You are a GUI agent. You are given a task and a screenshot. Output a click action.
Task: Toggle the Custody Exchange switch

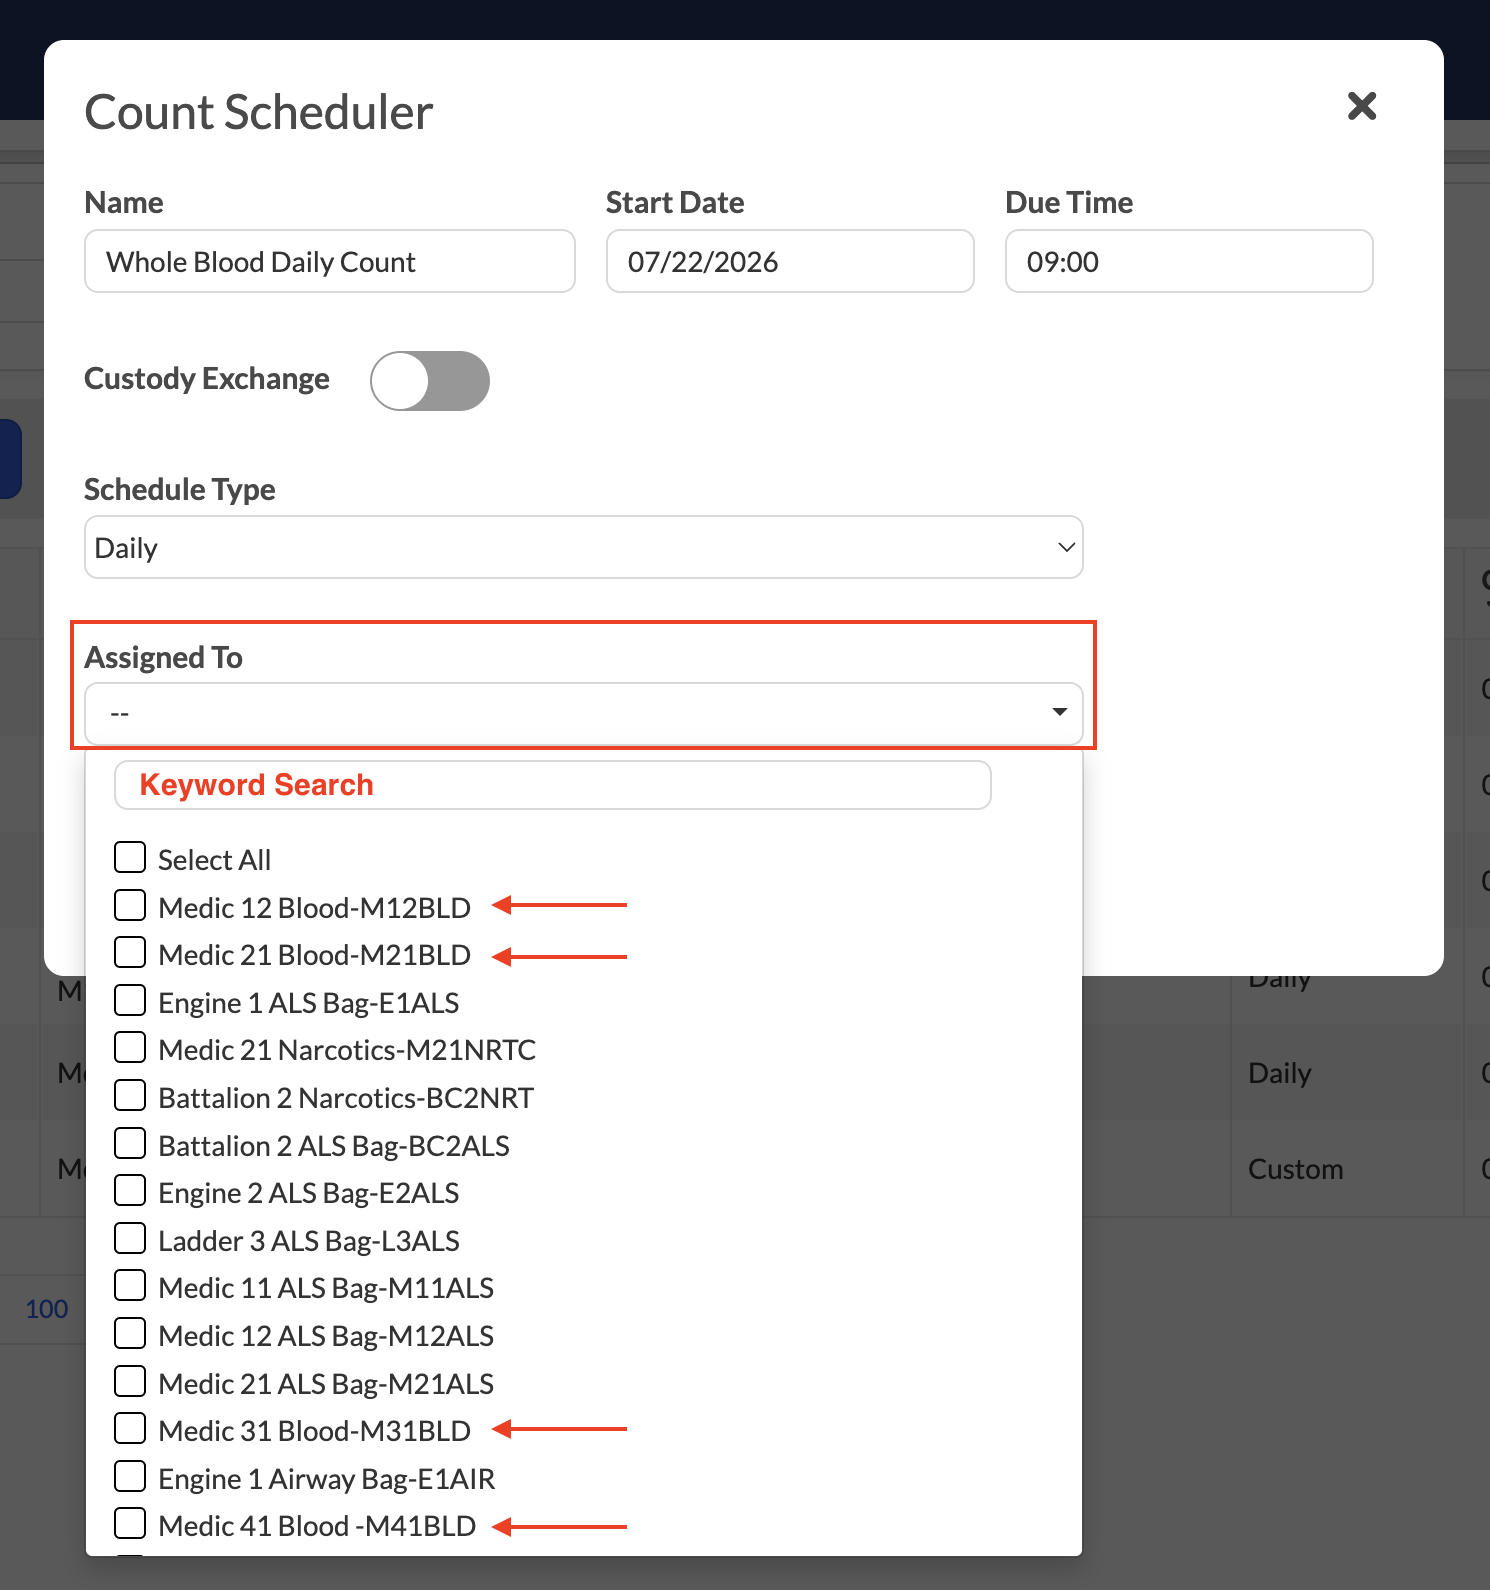pos(430,380)
